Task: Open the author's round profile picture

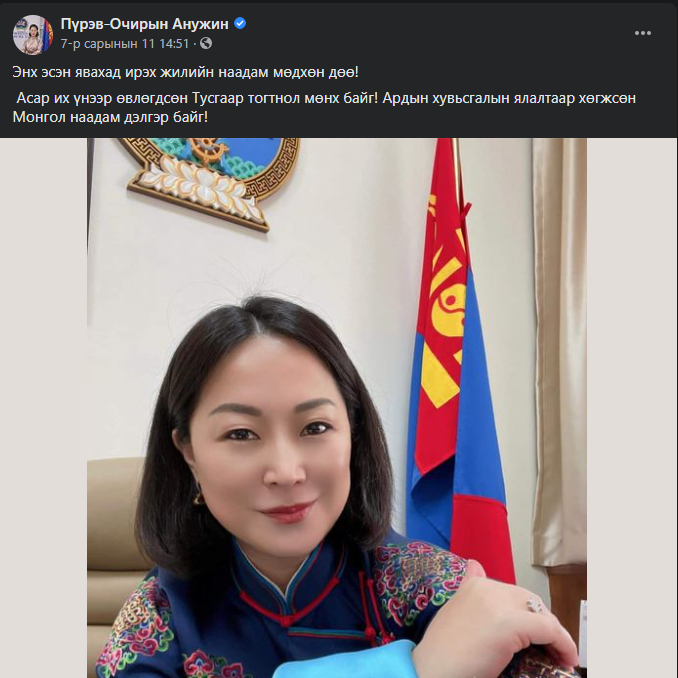Action: tap(33, 35)
